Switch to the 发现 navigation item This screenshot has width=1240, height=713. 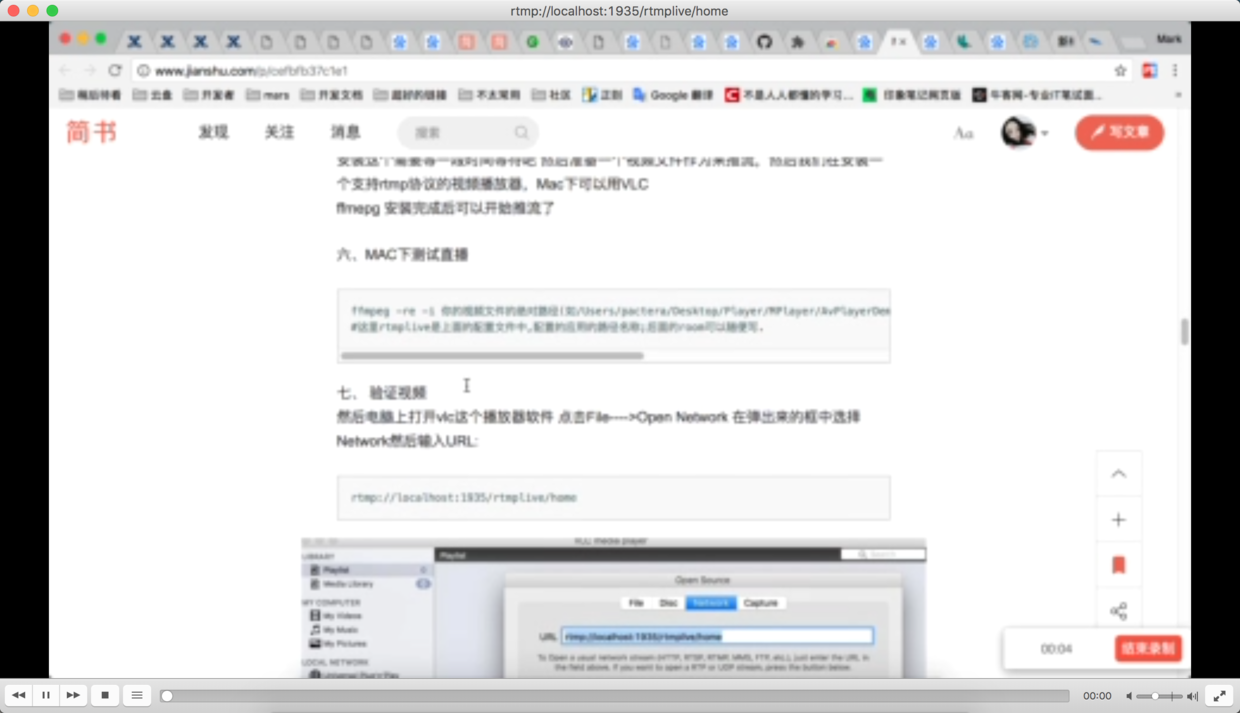tap(213, 132)
